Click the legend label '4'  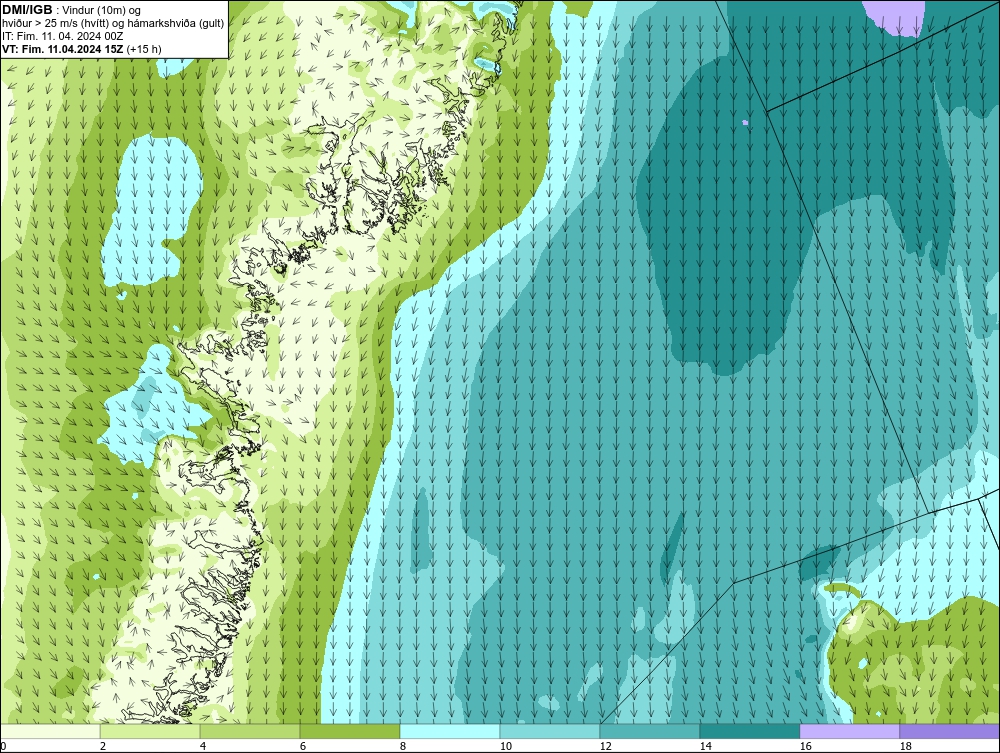[x=203, y=746]
